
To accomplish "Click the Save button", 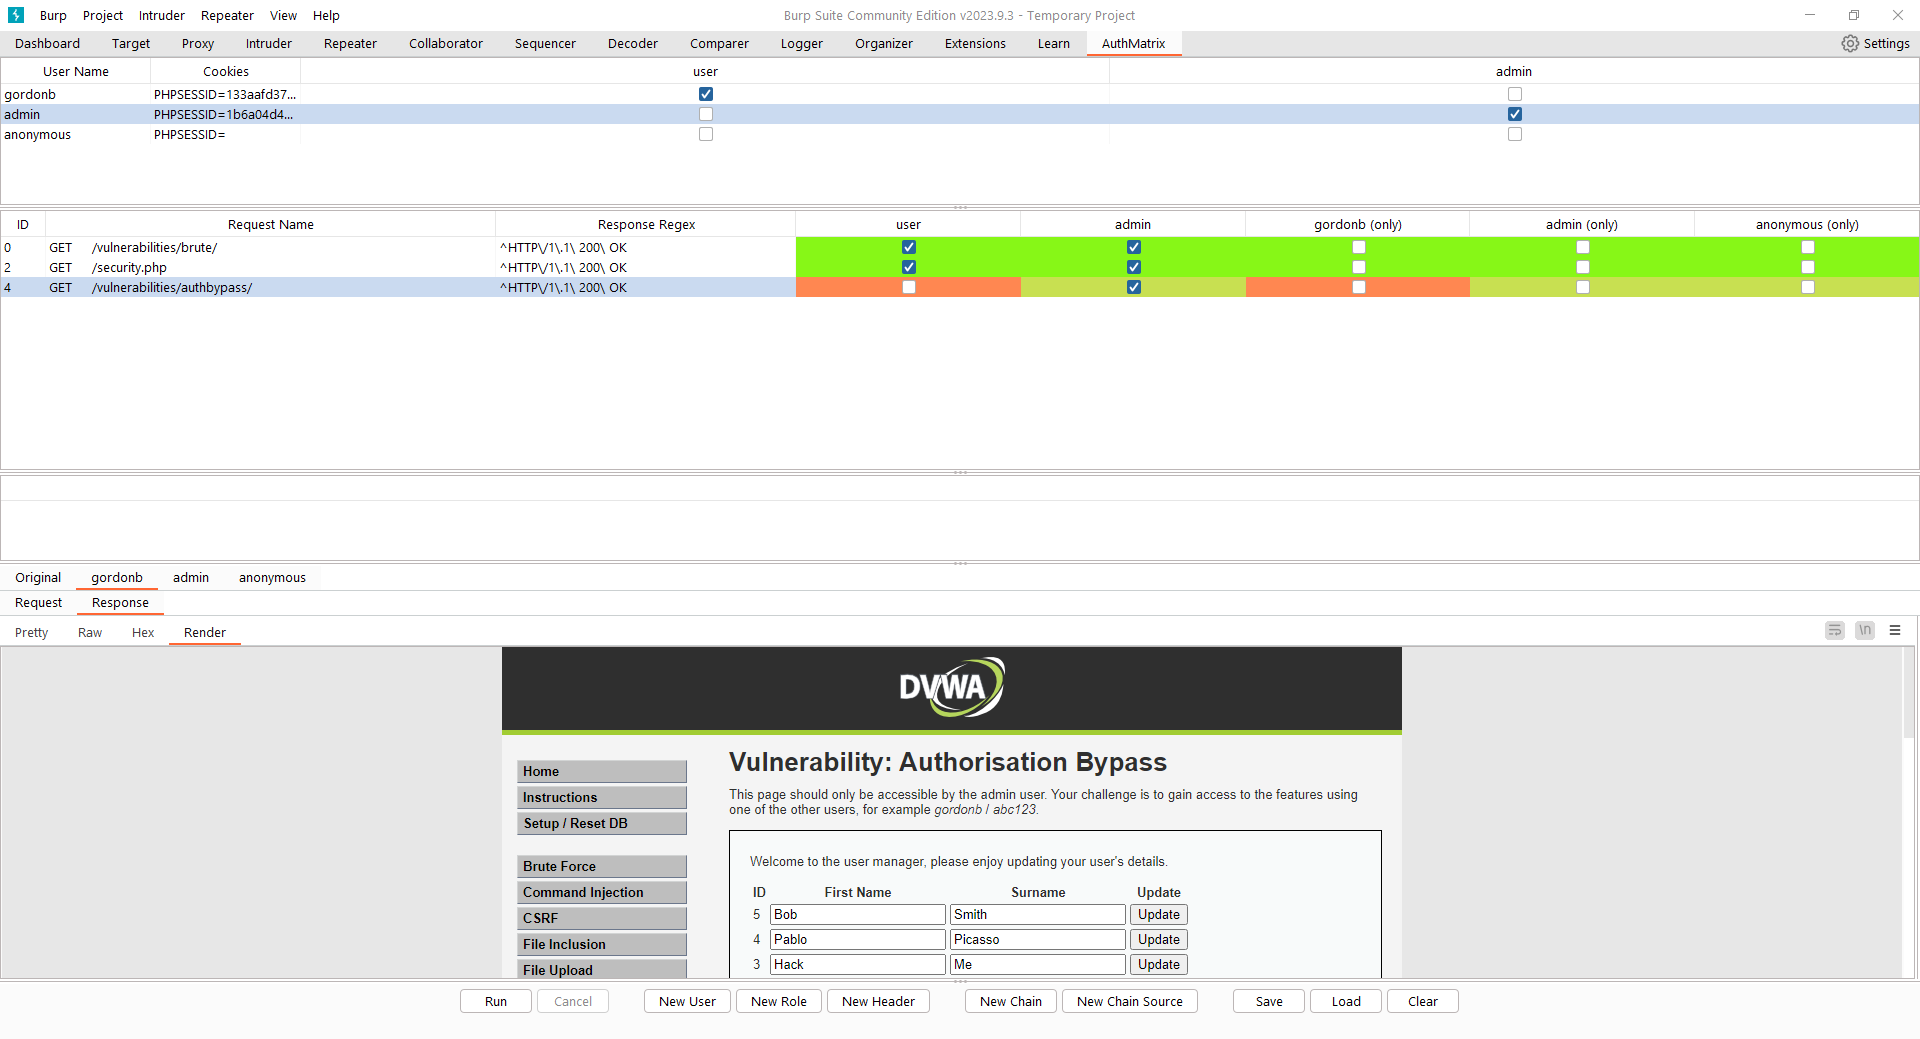I will point(1269,1001).
